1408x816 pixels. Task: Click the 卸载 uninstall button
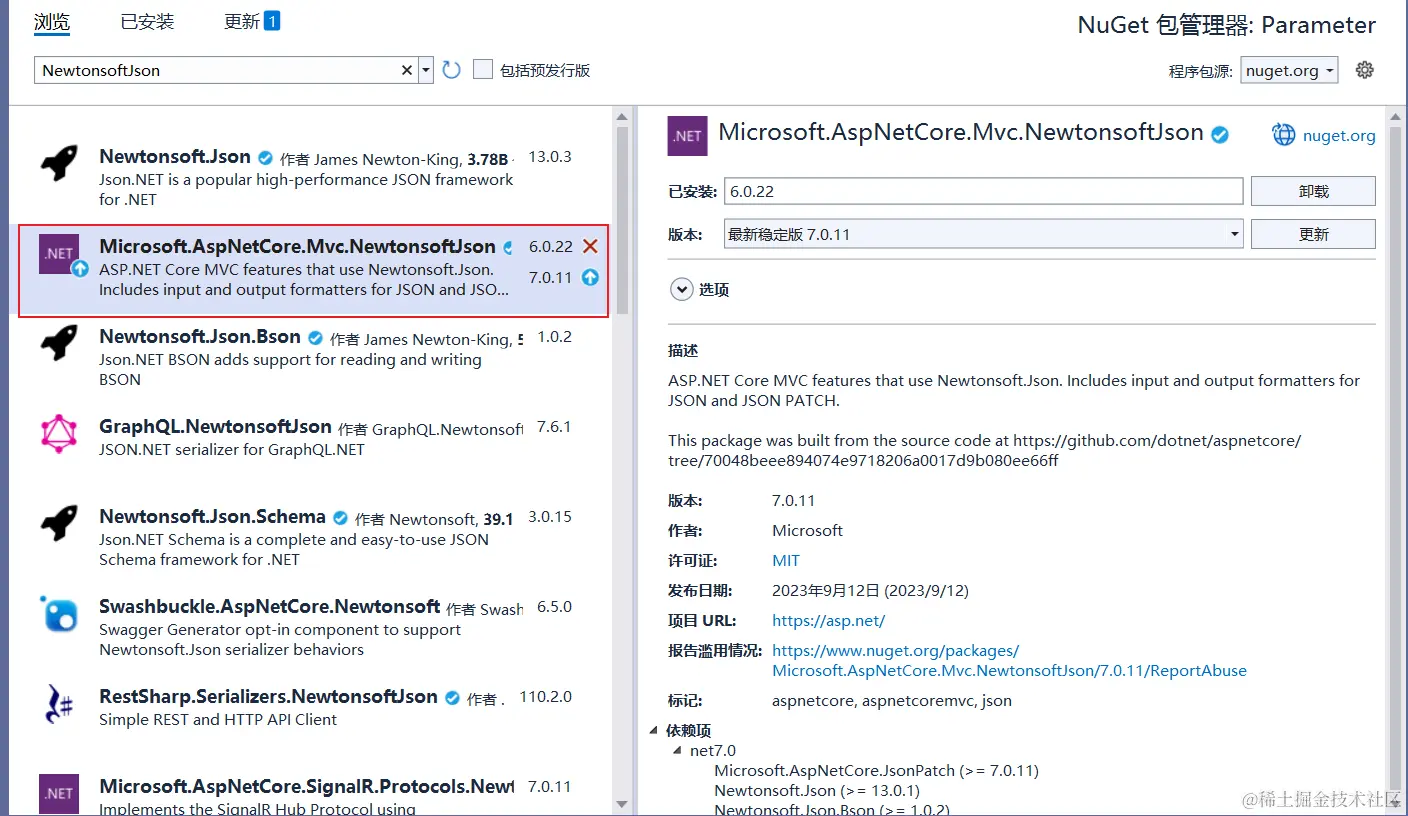coord(1313,191)
